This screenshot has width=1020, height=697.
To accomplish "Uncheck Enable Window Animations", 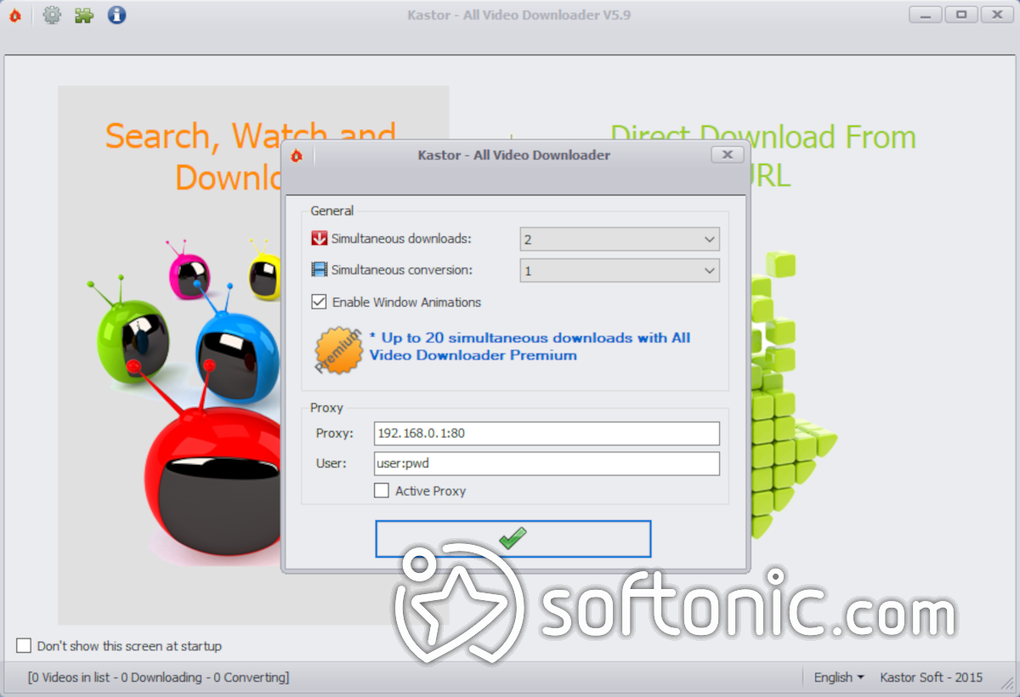I will click(319, 301).
